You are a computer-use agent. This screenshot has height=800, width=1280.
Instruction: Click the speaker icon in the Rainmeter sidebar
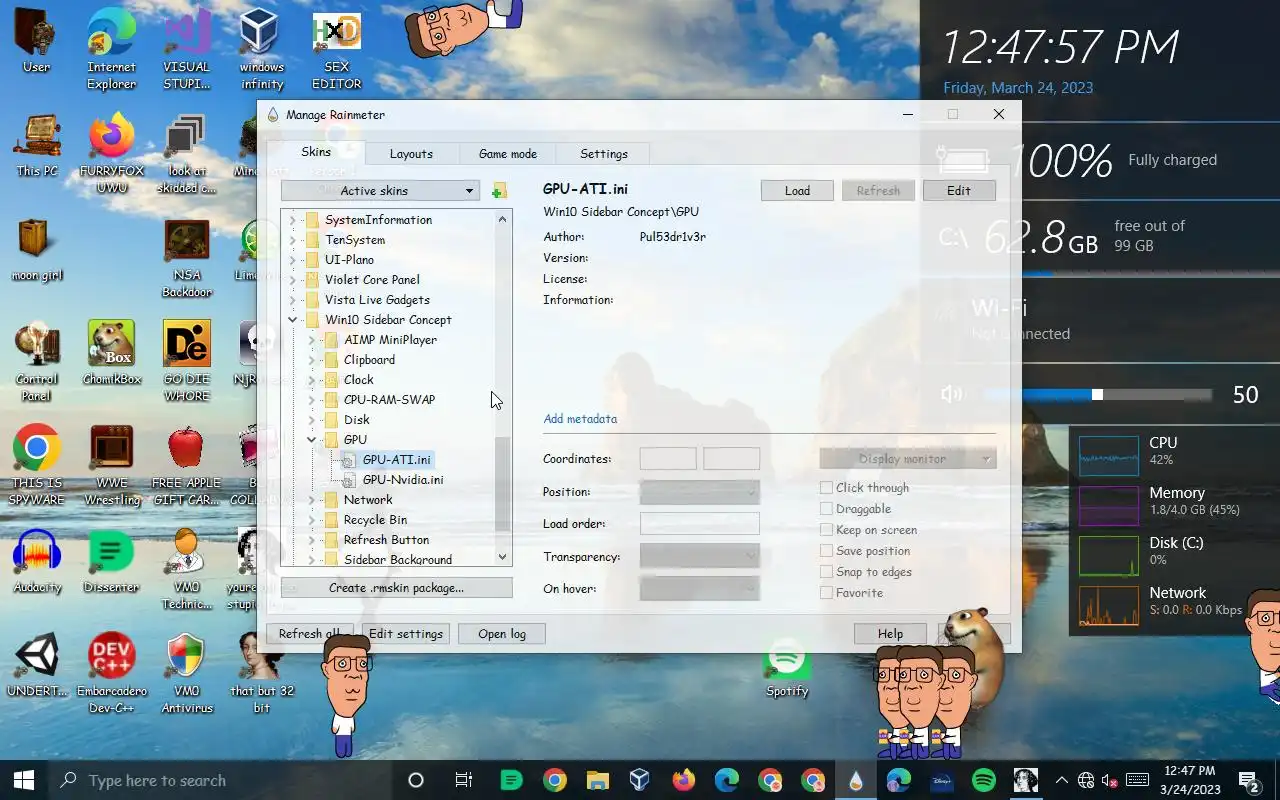click(x=951, y=394)
